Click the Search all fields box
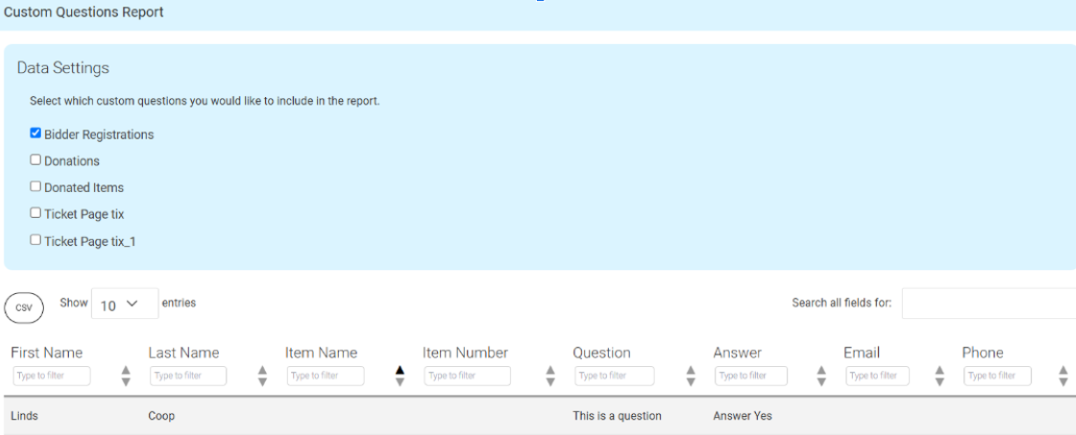Screen dimensions: 1076x435 988,304
